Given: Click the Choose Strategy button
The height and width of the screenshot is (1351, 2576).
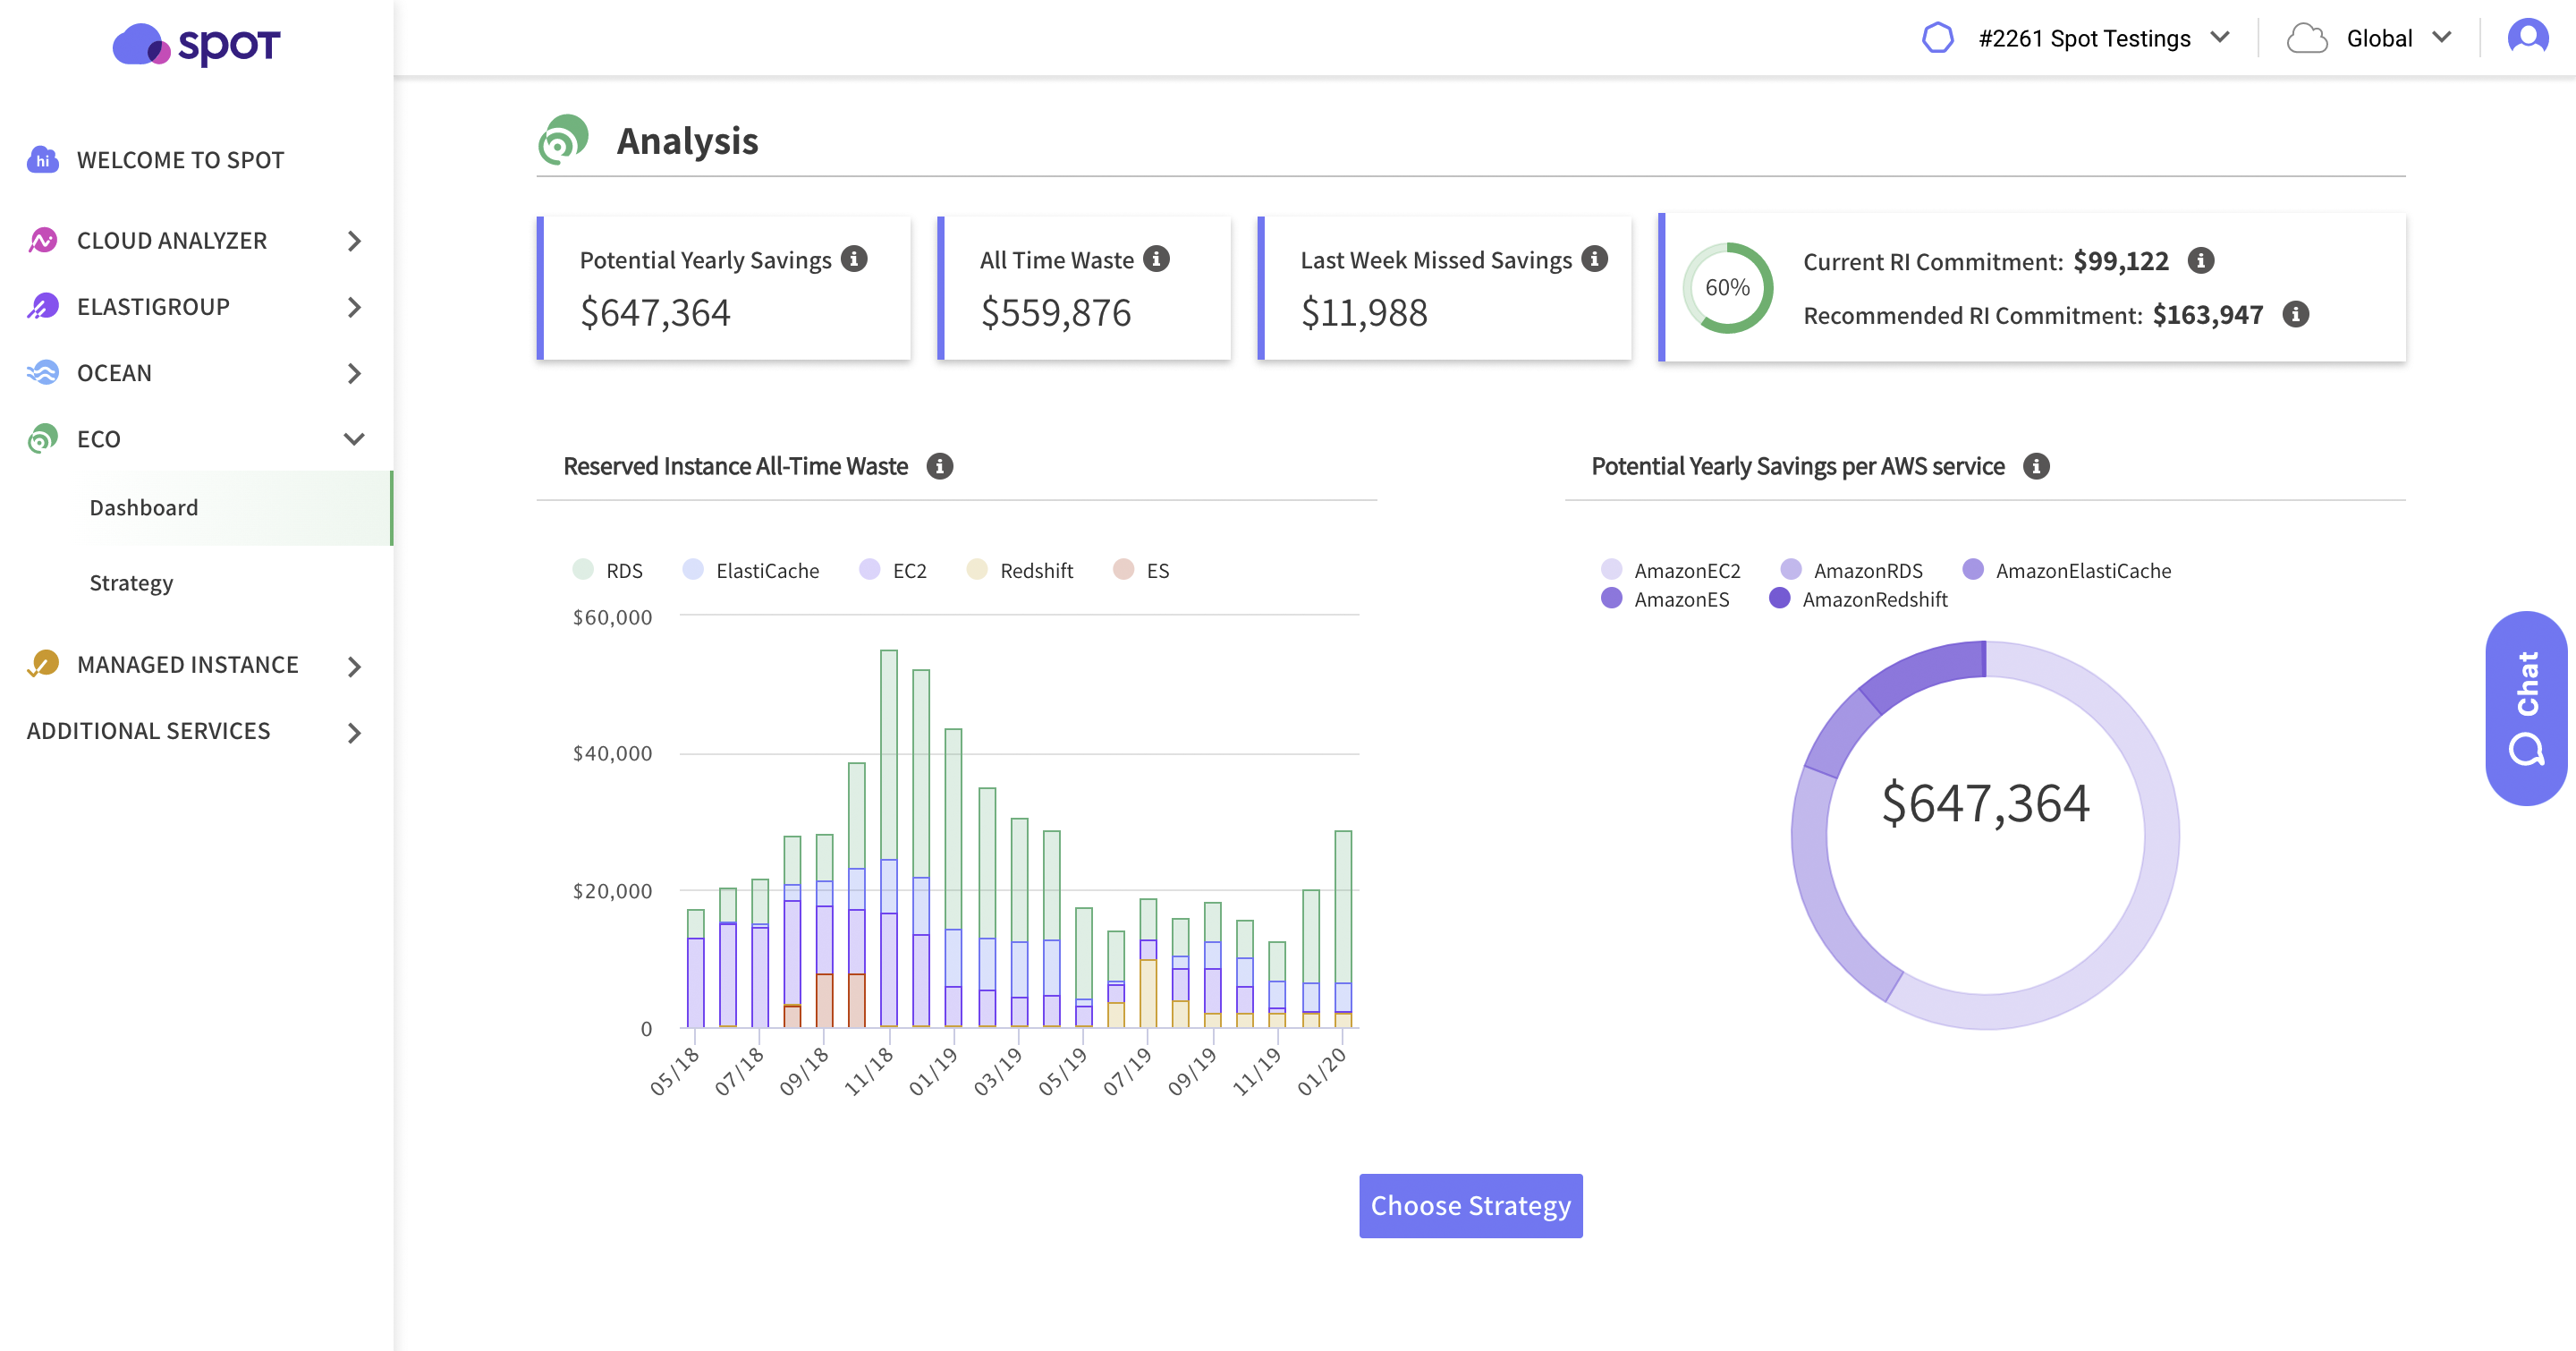Looking at the screenshot, I should (x=1470, y=1205).
